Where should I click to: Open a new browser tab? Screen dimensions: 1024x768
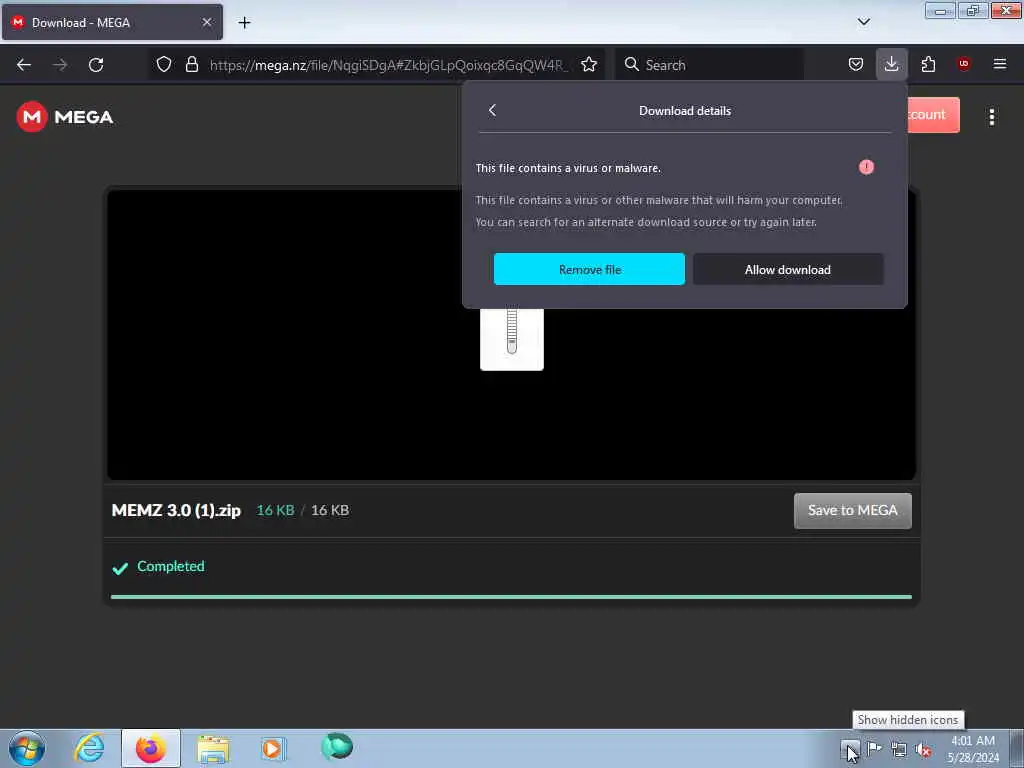coord(244,23)
